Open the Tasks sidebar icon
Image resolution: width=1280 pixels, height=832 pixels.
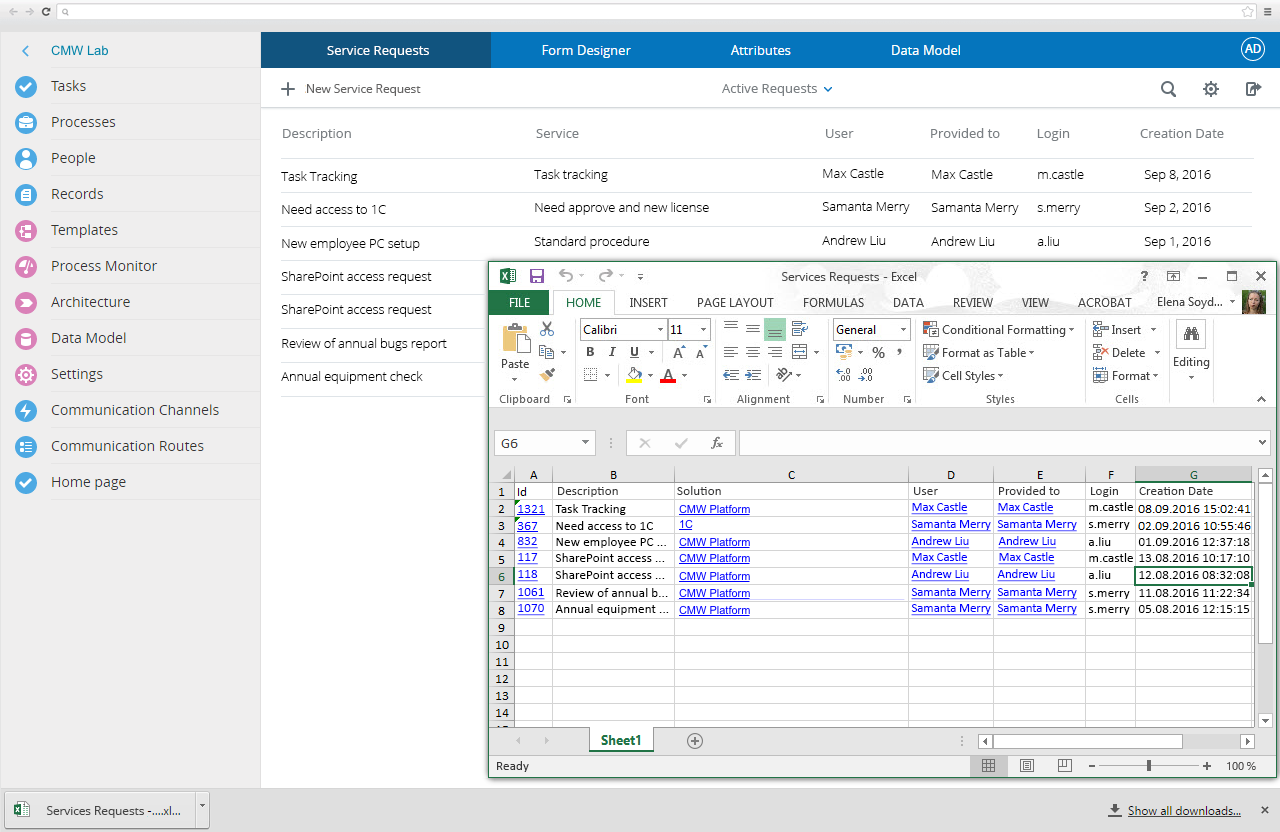click(26, 87)
